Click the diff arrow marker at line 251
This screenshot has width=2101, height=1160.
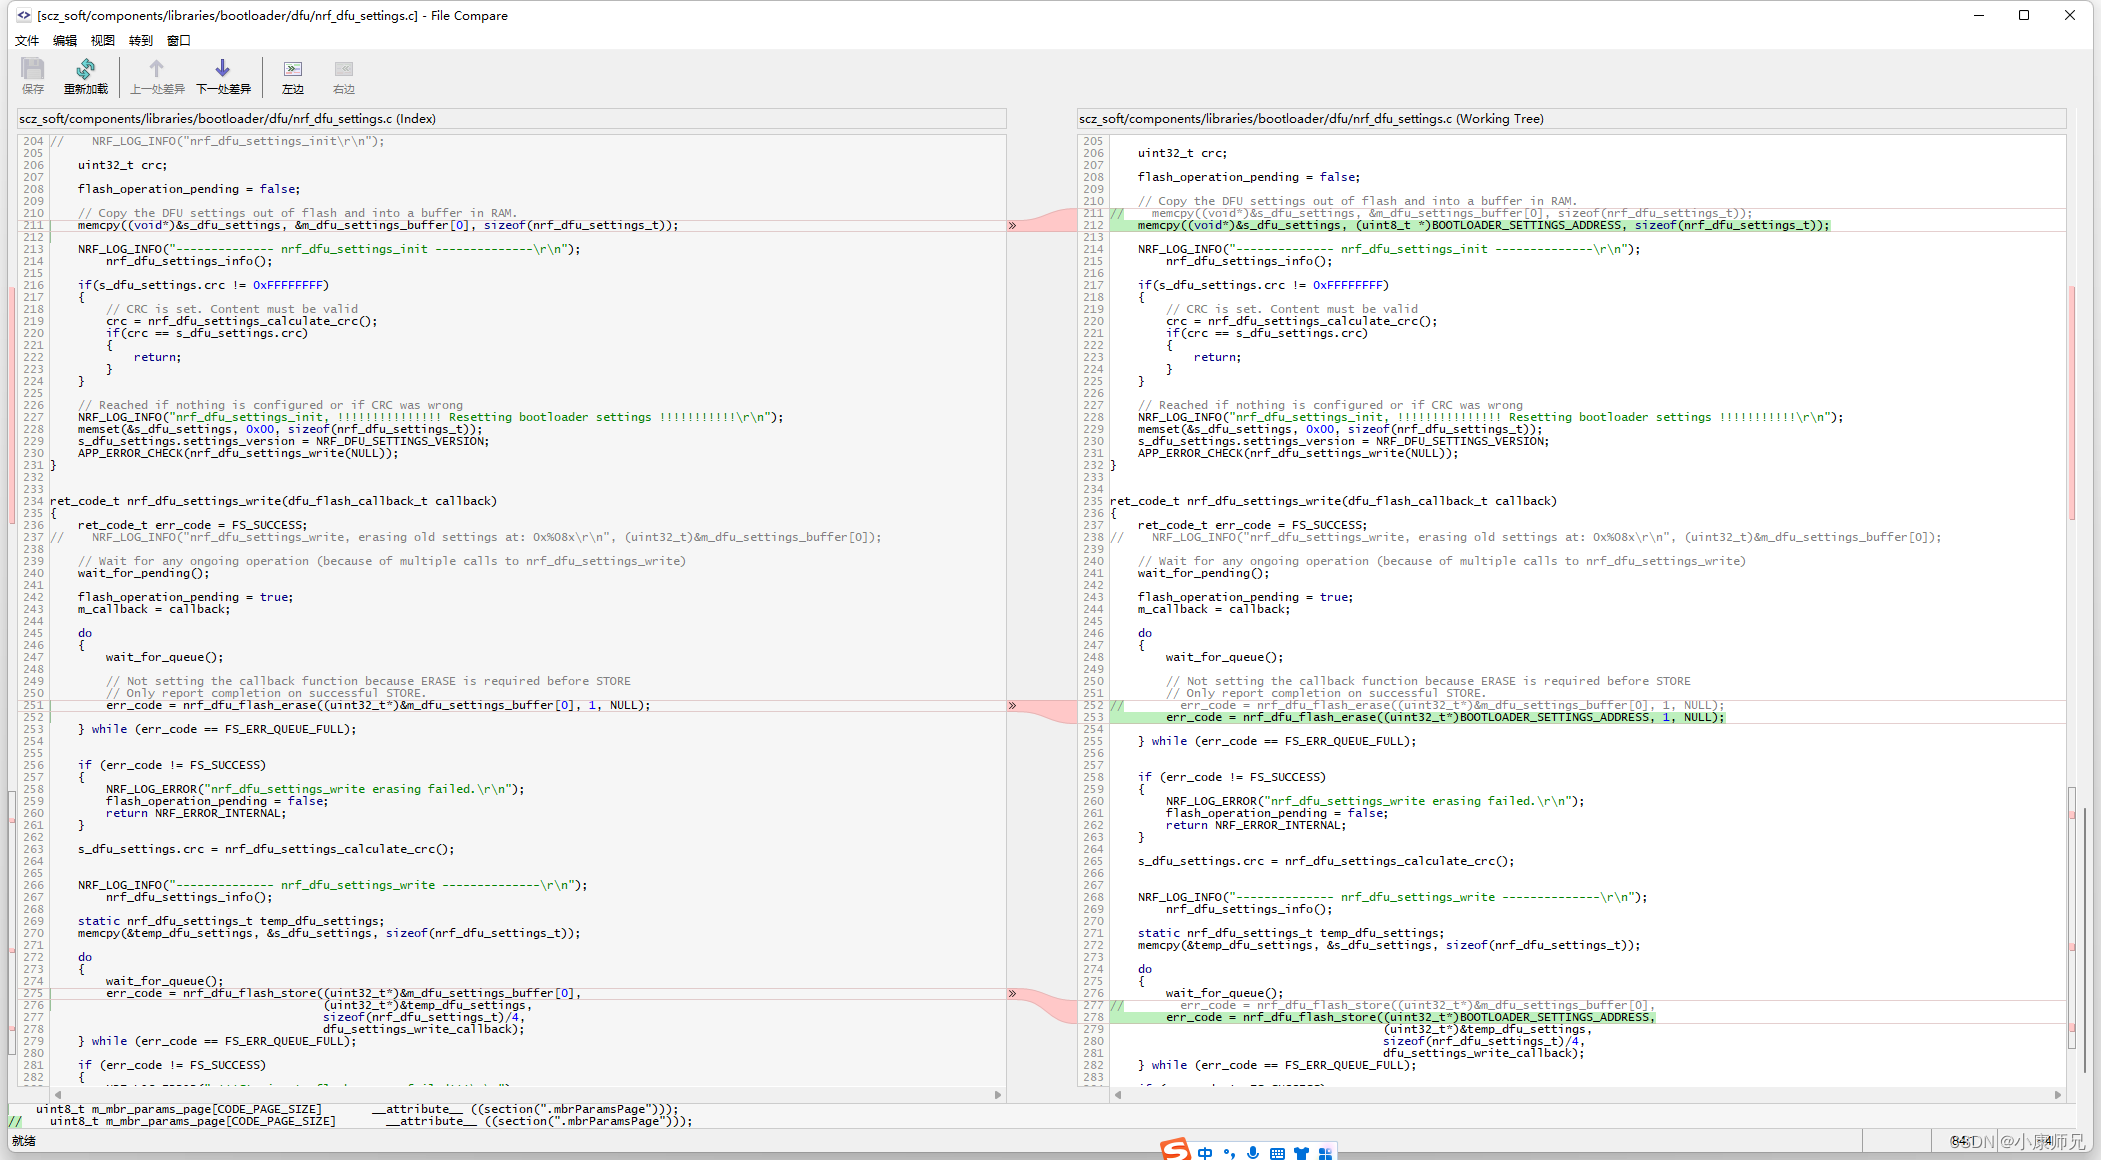pyautogui.click(x=1012, y=705)
